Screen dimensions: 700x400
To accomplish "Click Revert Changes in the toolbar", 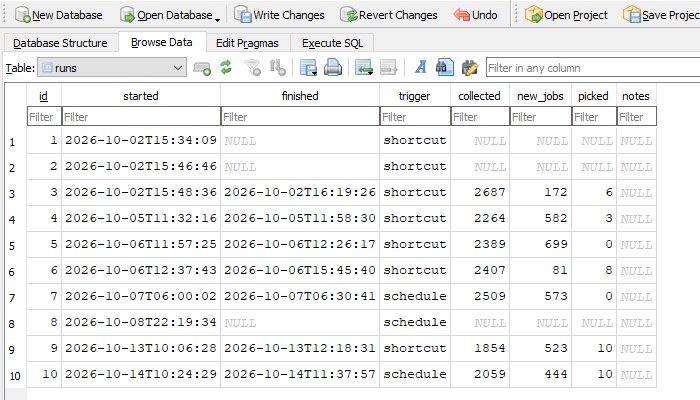I will 389,15.
